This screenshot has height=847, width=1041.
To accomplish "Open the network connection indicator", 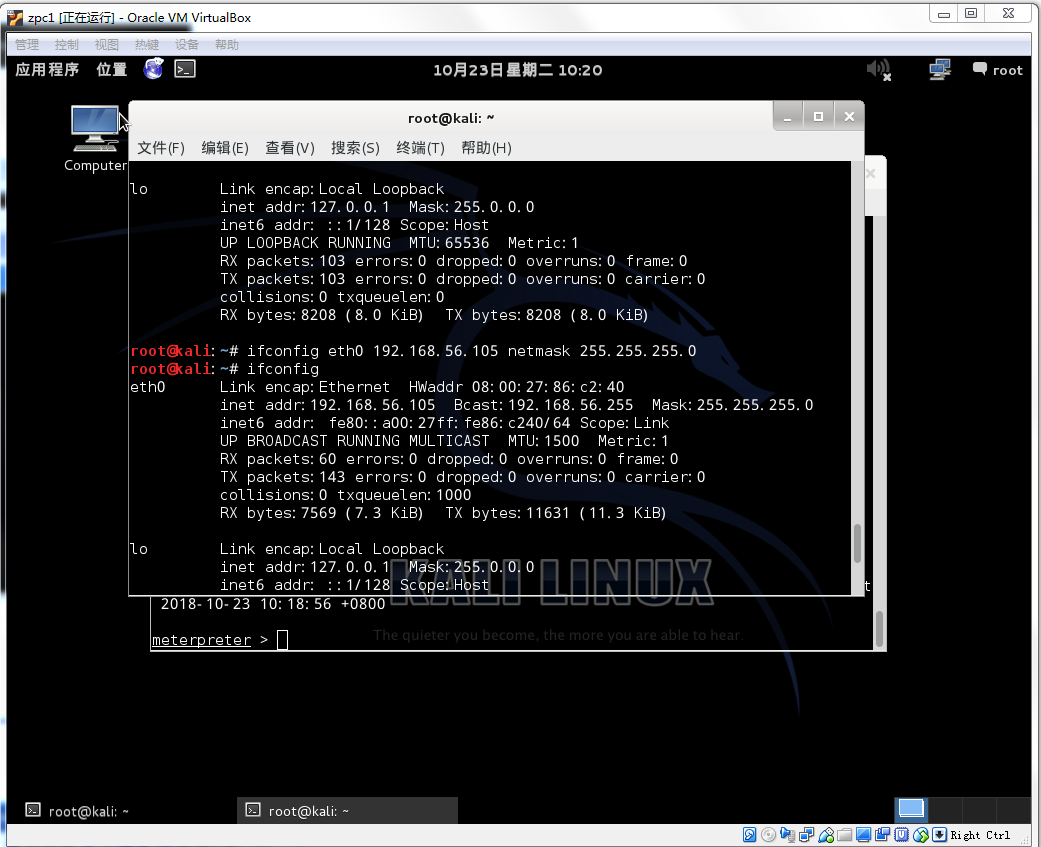I will click(940, 70).
